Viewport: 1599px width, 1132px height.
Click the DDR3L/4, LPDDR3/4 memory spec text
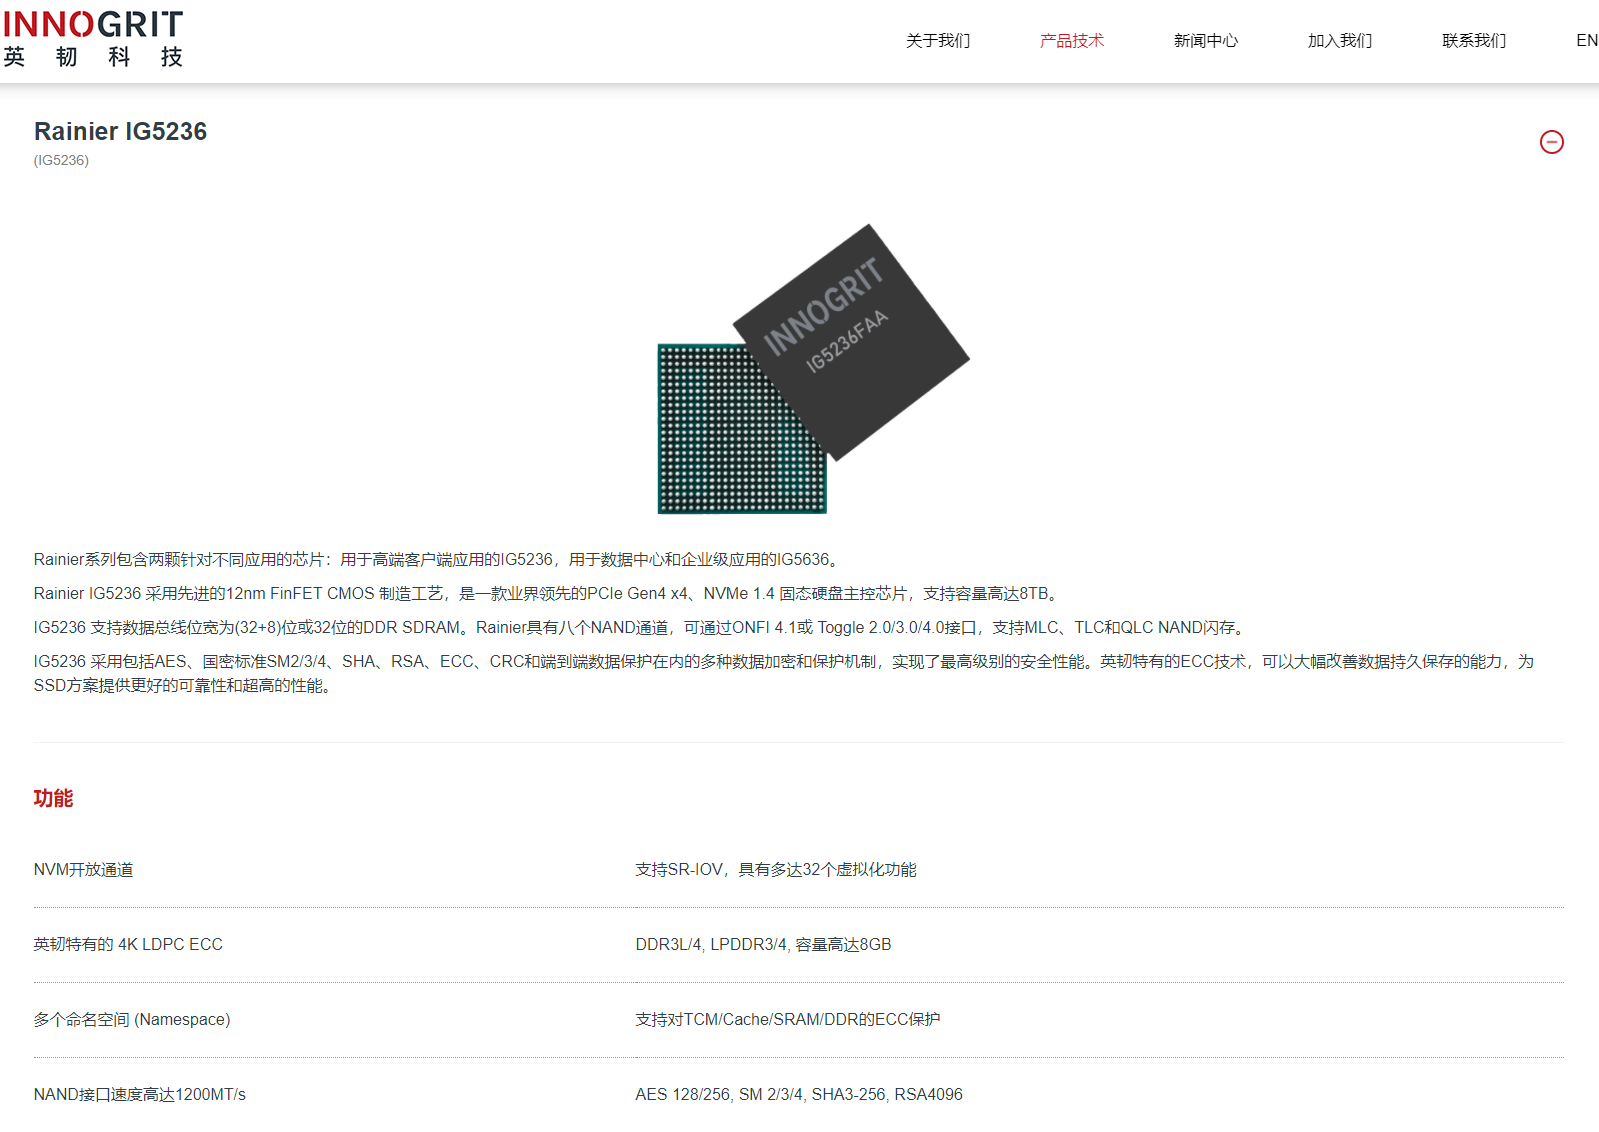coord(763,944)
